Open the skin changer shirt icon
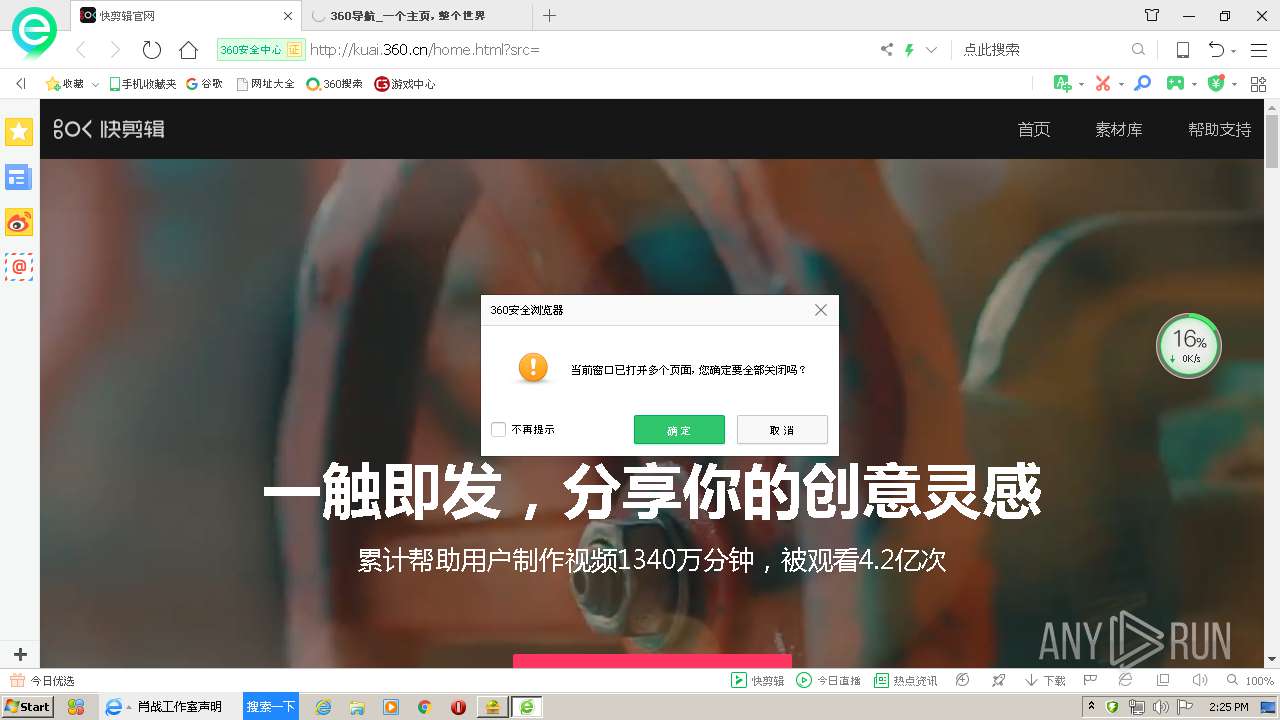 pyautogui.click(x=1152, y=15)
